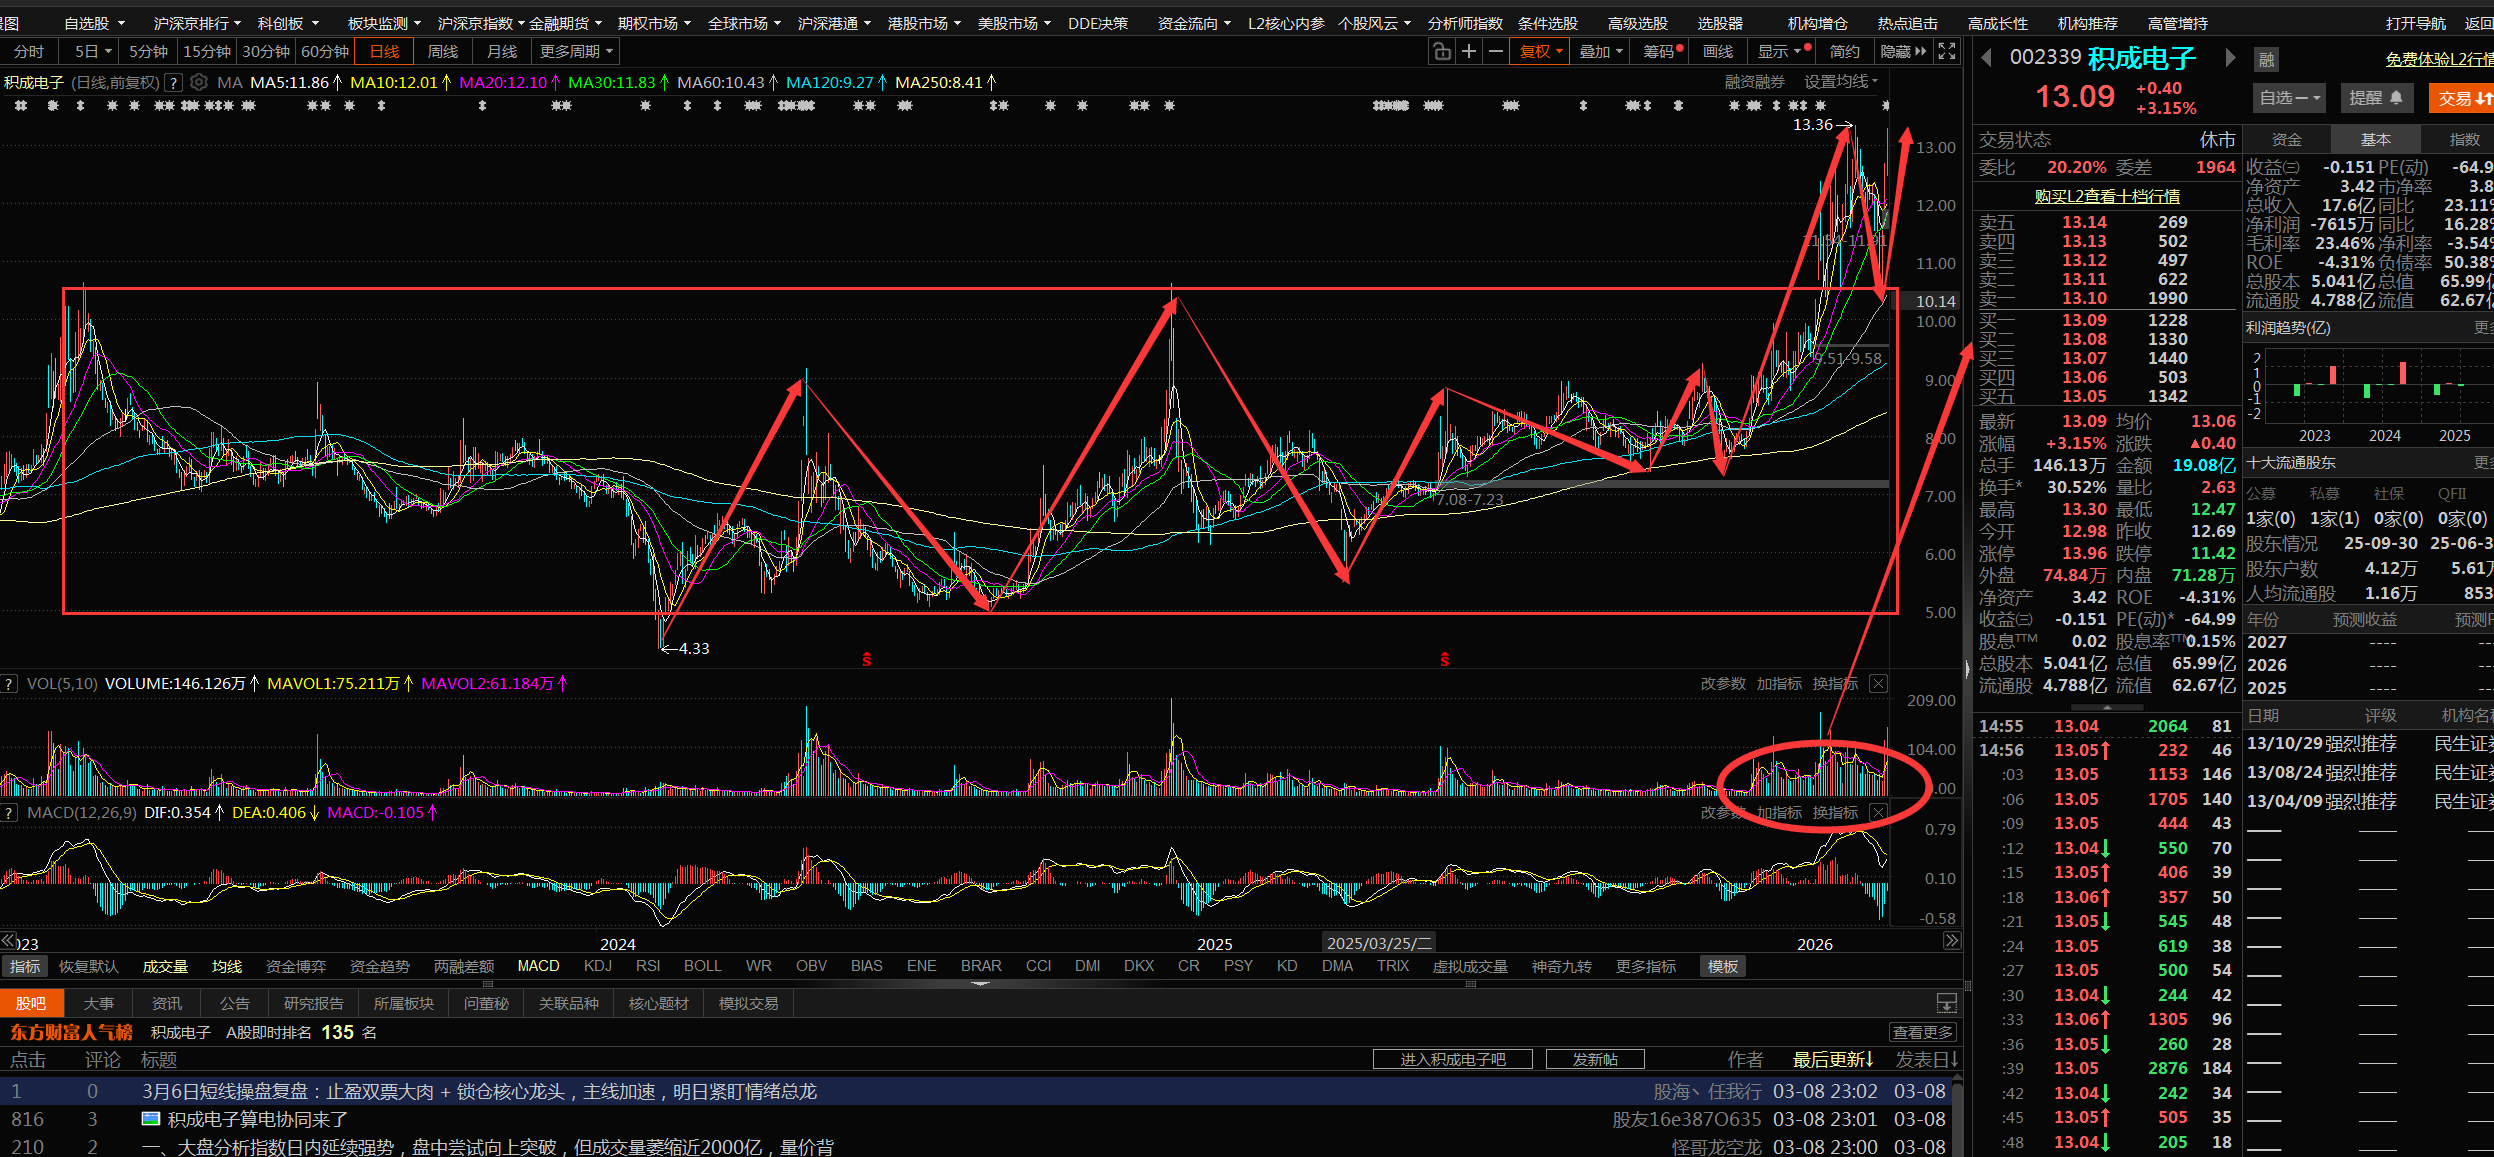Viewport: 2494px width, 1157px height.
Task: Zoom out chart with minus icon
Action: pos(1495,52)
